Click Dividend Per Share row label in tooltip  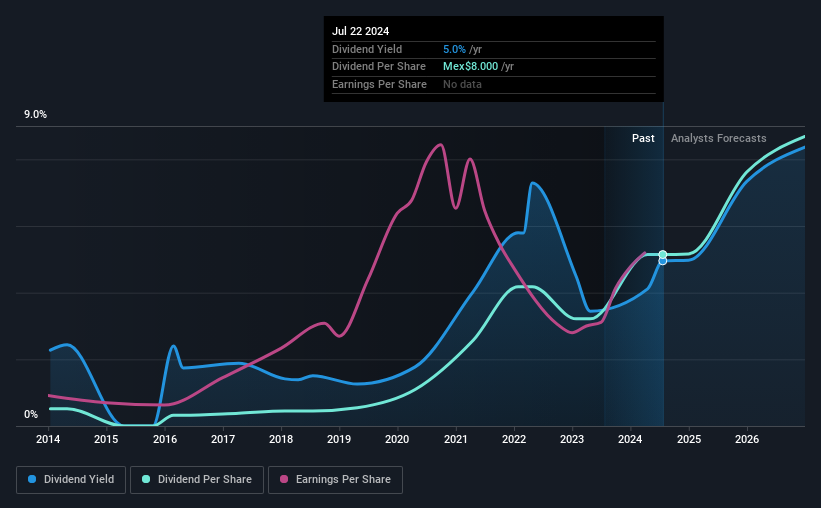coord(379,67)
